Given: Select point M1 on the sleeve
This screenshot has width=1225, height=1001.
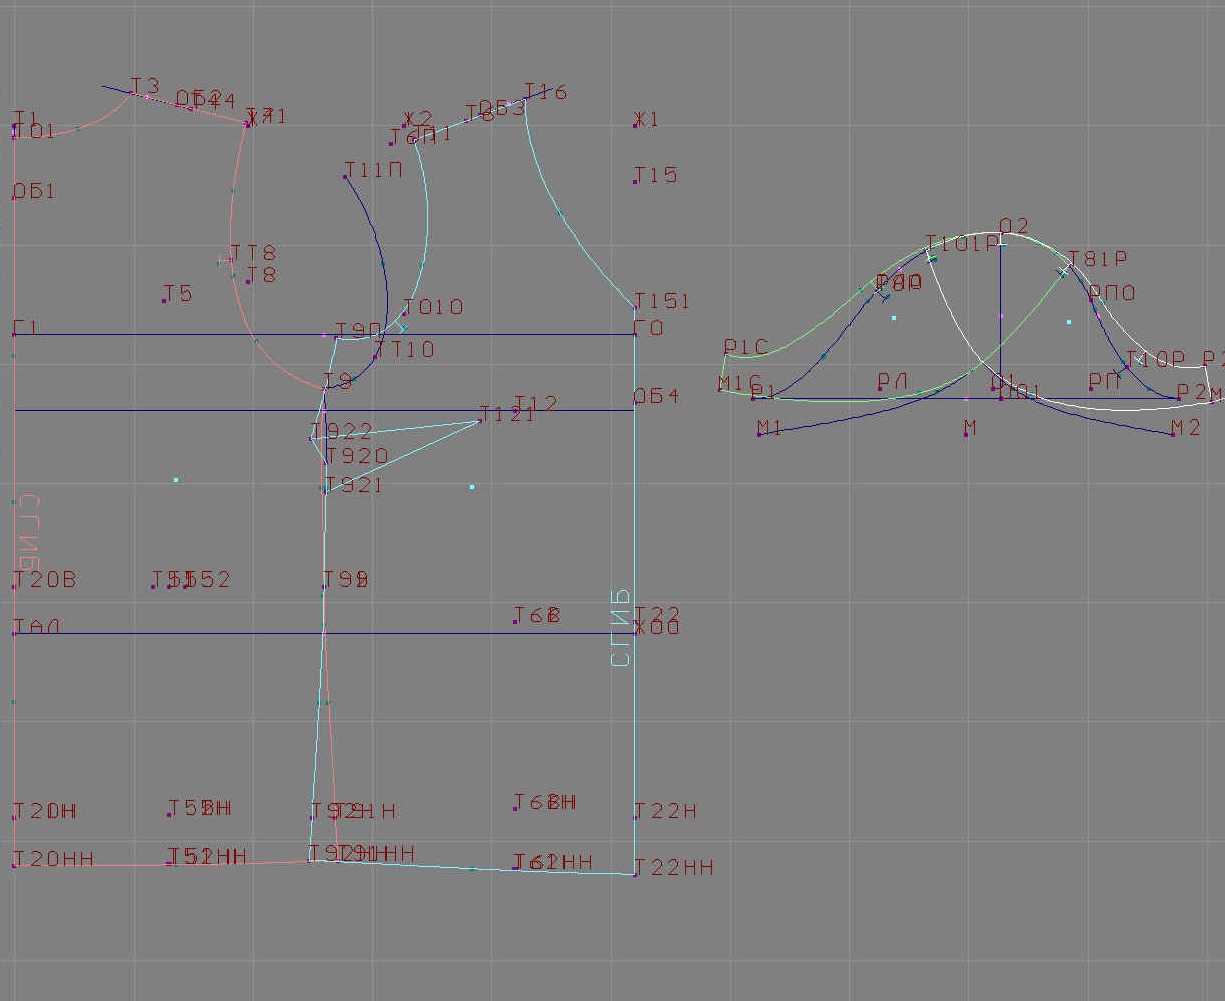Looking at the screenshot, I should (x=759, y=434).
